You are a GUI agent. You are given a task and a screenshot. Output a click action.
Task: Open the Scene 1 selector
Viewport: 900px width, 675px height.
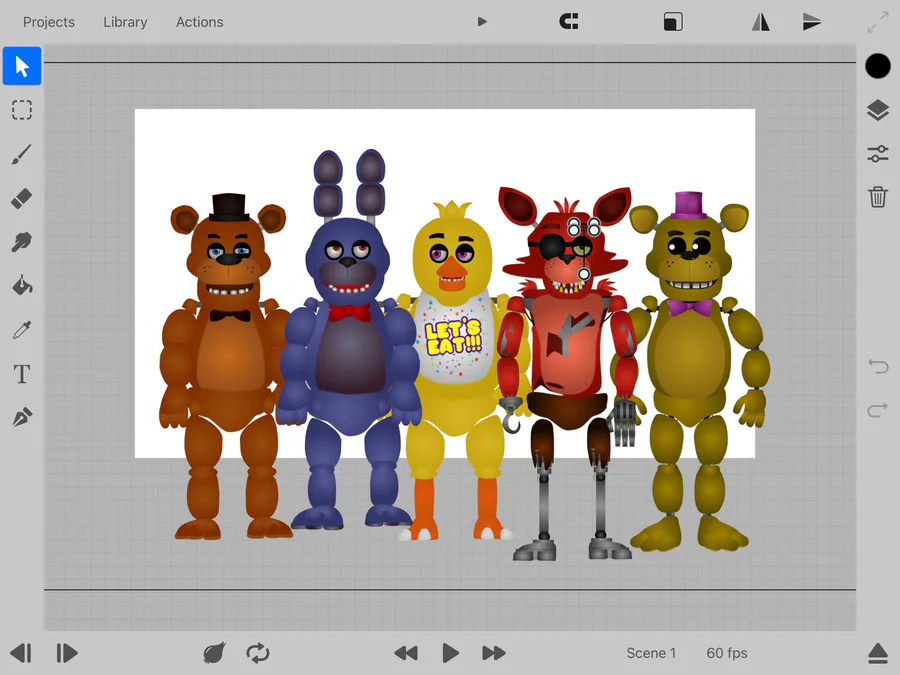tap(651, 653)
